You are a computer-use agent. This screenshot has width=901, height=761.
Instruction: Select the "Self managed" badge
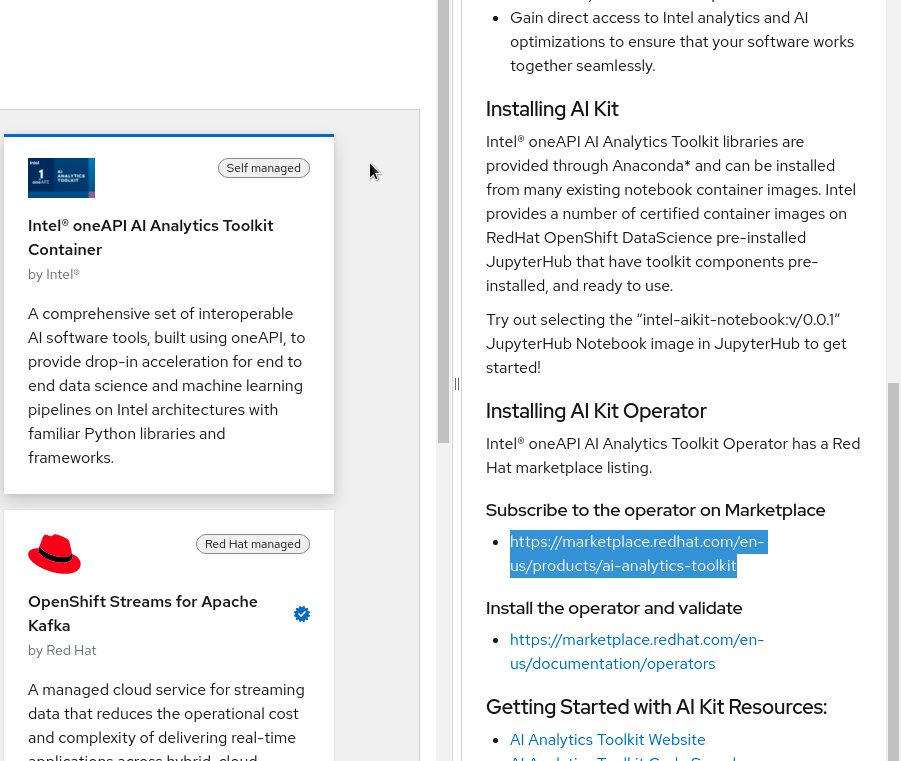(x=264, y=168)
